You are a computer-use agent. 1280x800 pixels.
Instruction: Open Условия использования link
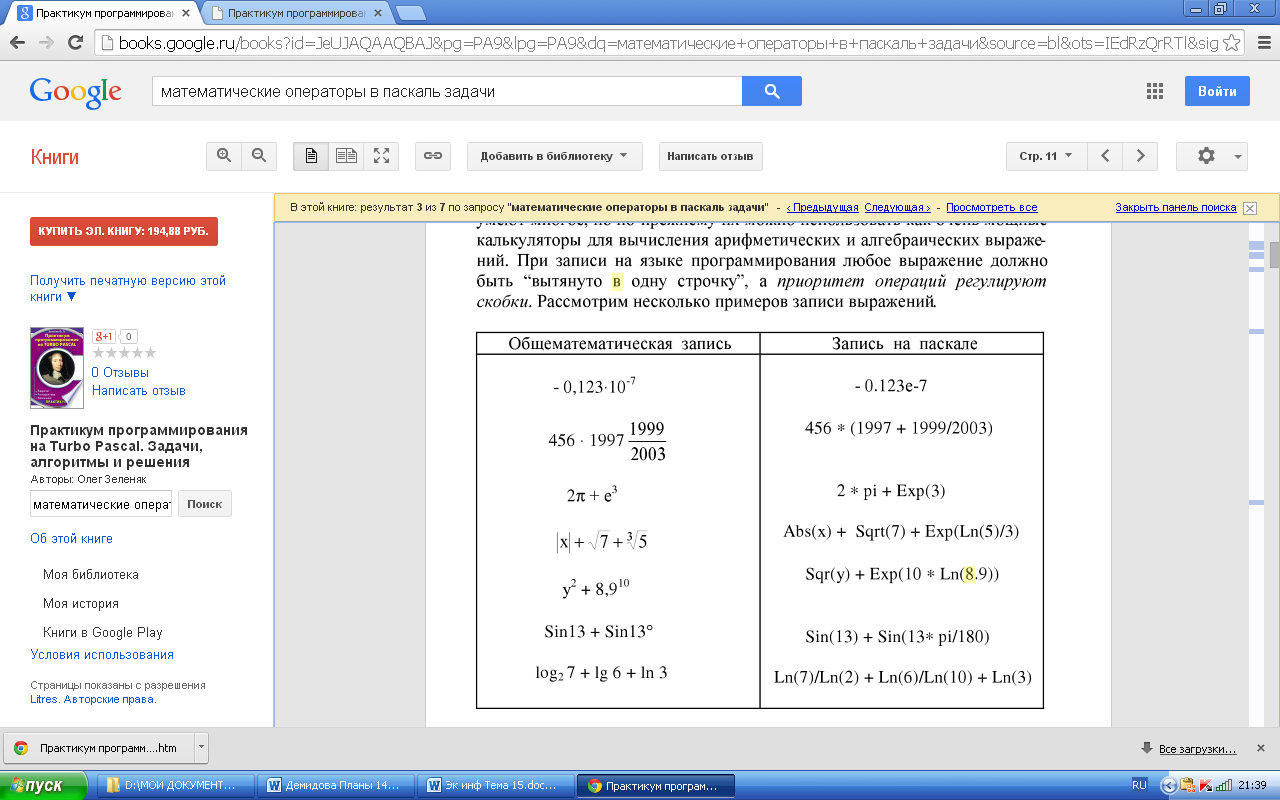tap(102, 655)
